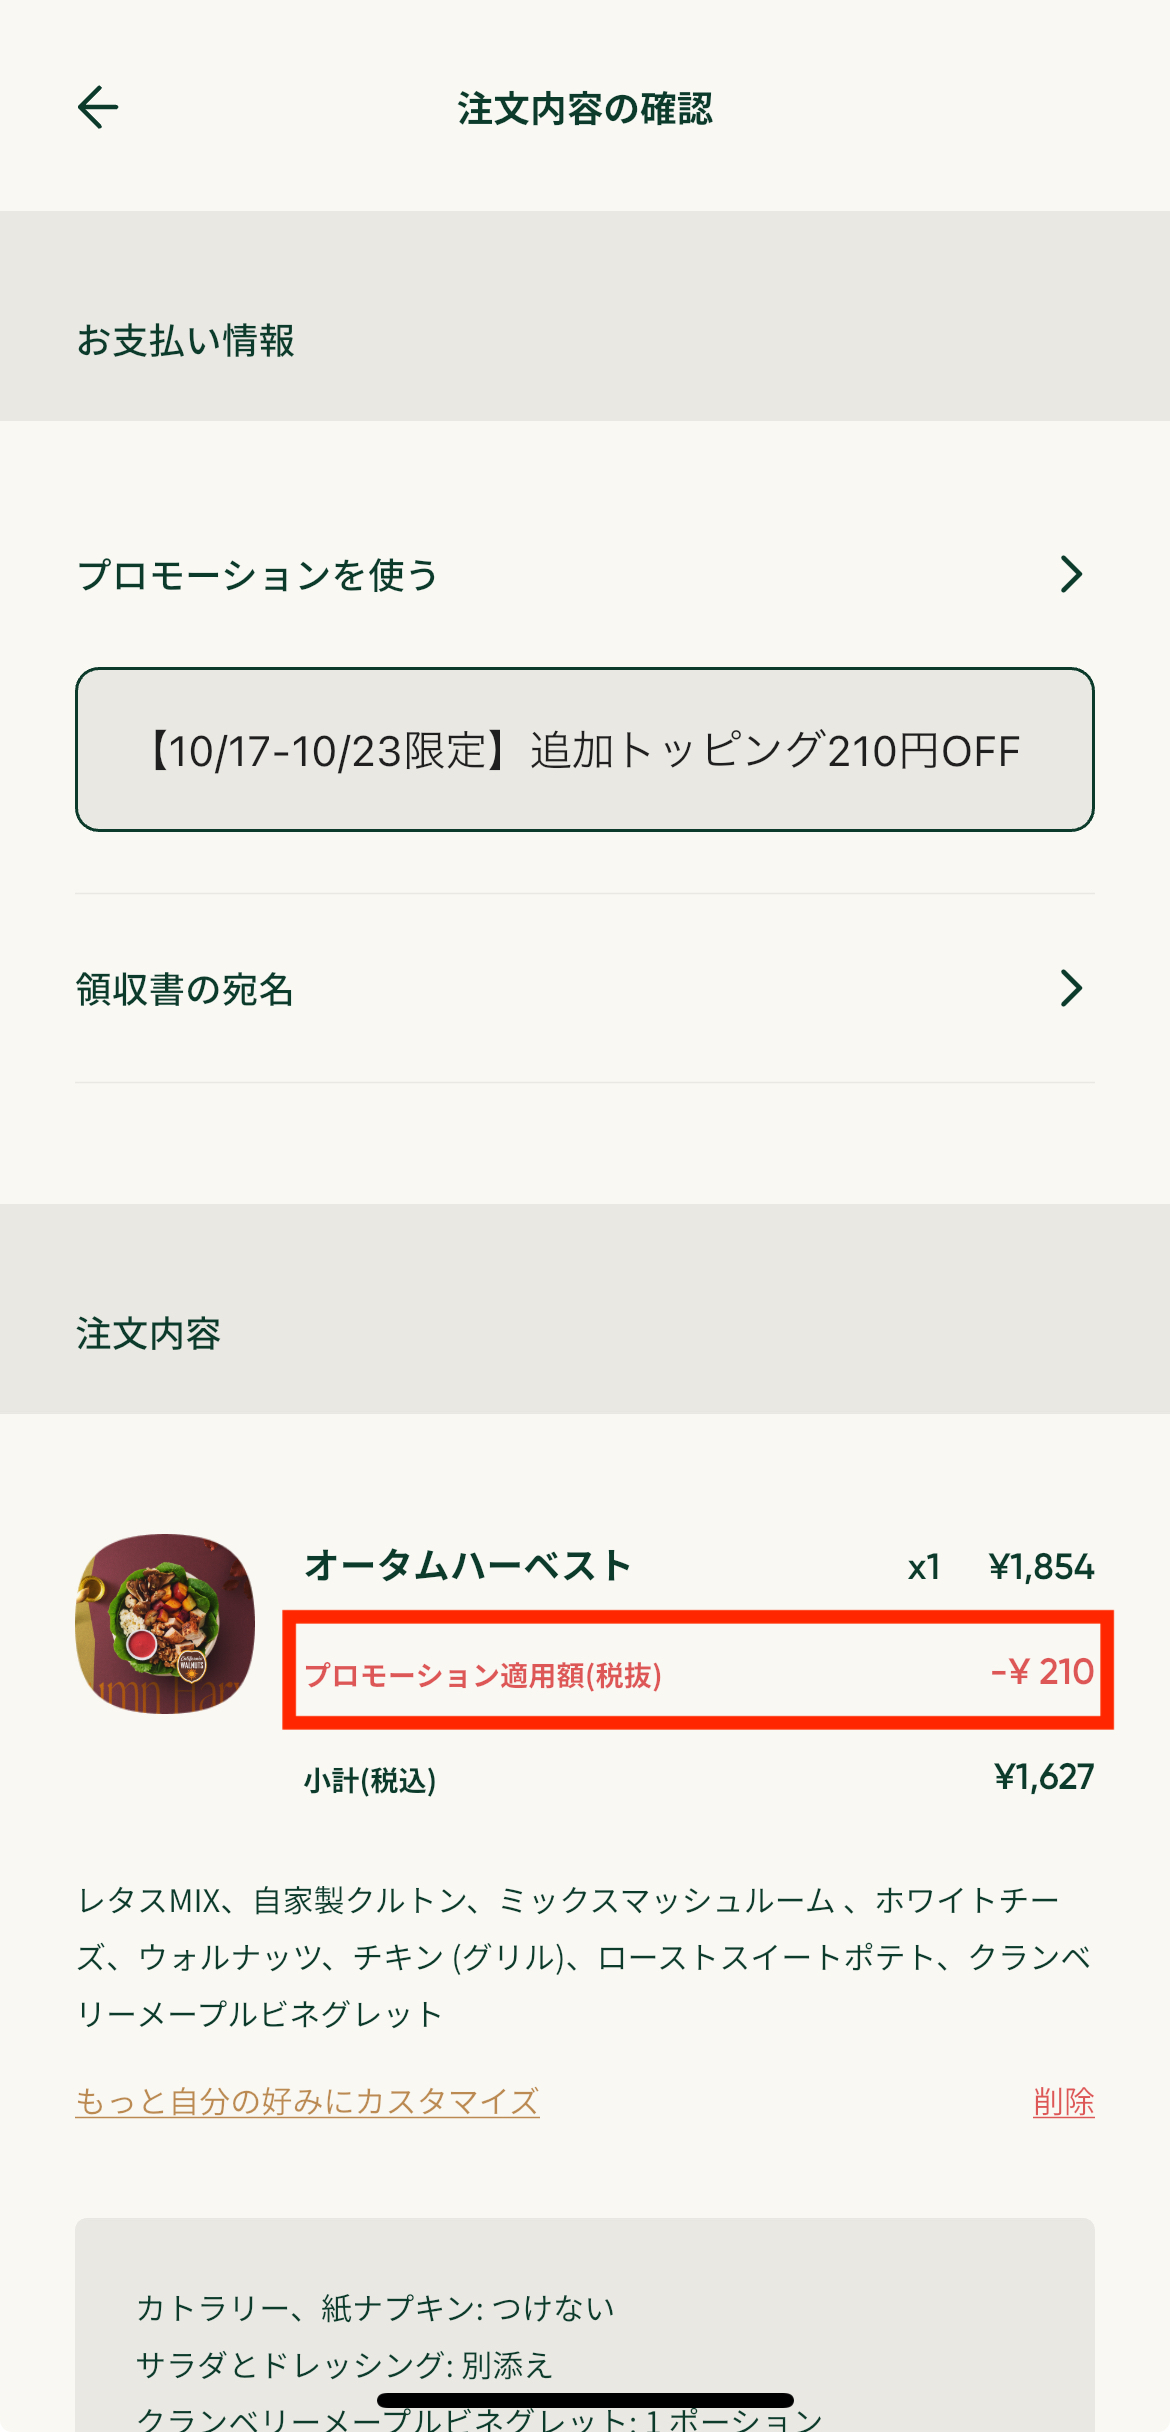Screen dimensions: 1170x2432
Task: Tap the ¥1,854 item price
Action: [x=1041, y=1567]
